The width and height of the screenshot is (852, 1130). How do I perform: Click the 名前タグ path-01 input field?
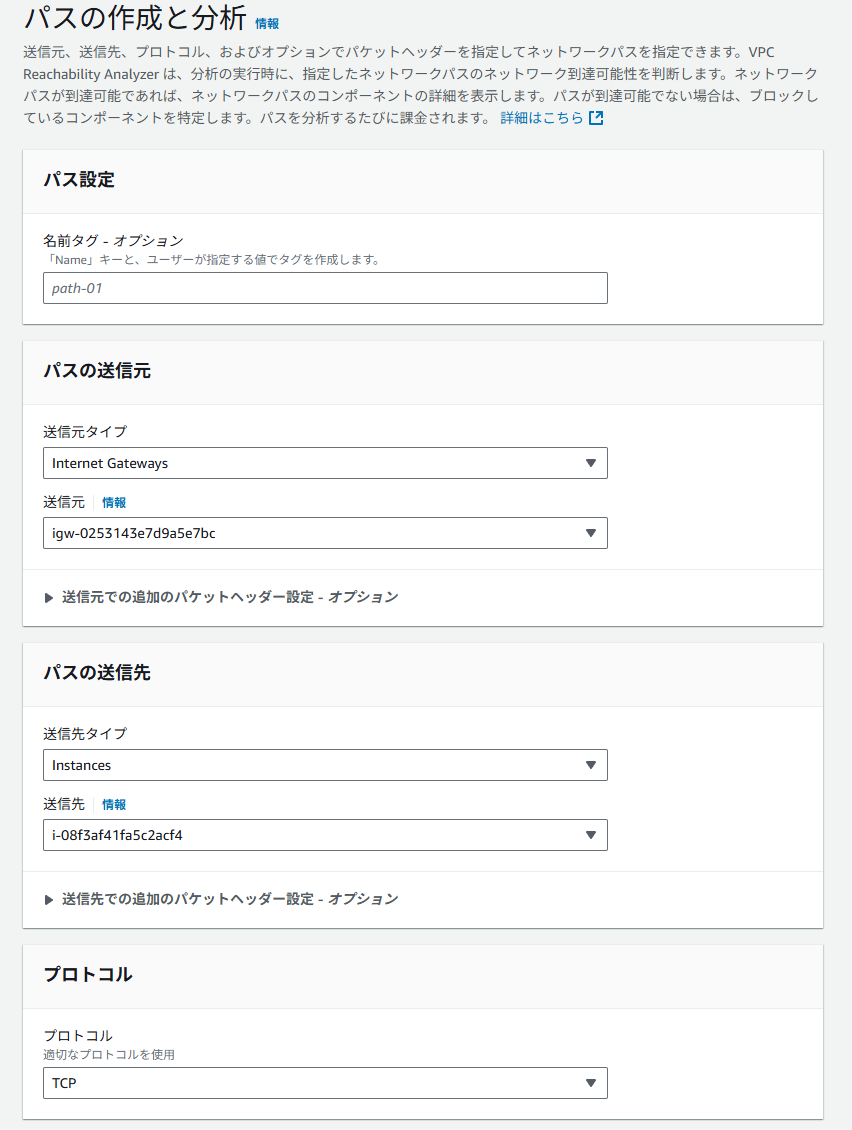coord(325,288)
